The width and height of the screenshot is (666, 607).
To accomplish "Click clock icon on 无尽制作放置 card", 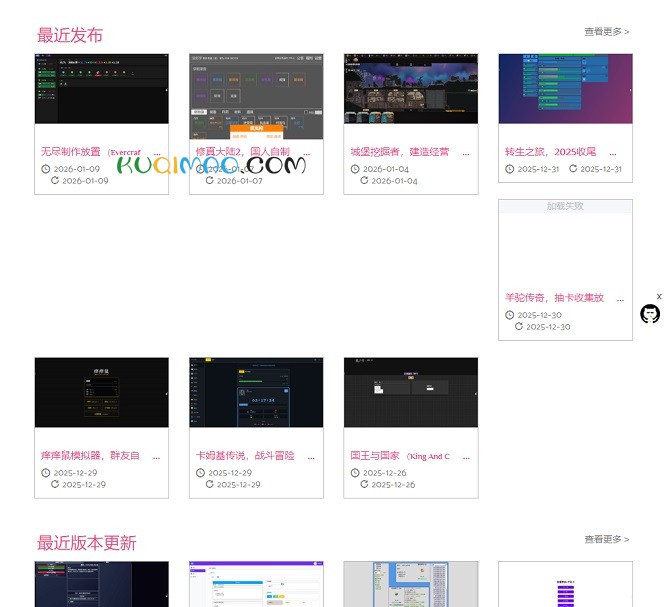I will (45, 169).
